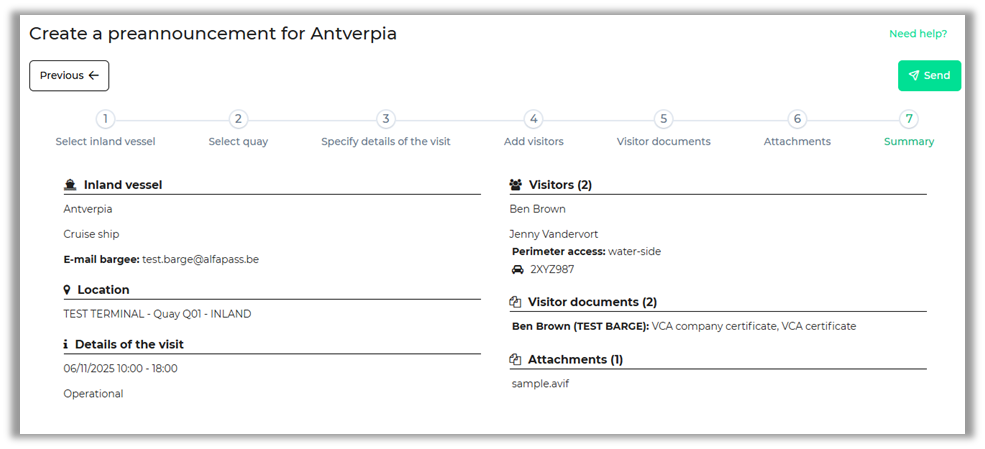Select visitor Jenny Vandervort

[x=553, y=234]
